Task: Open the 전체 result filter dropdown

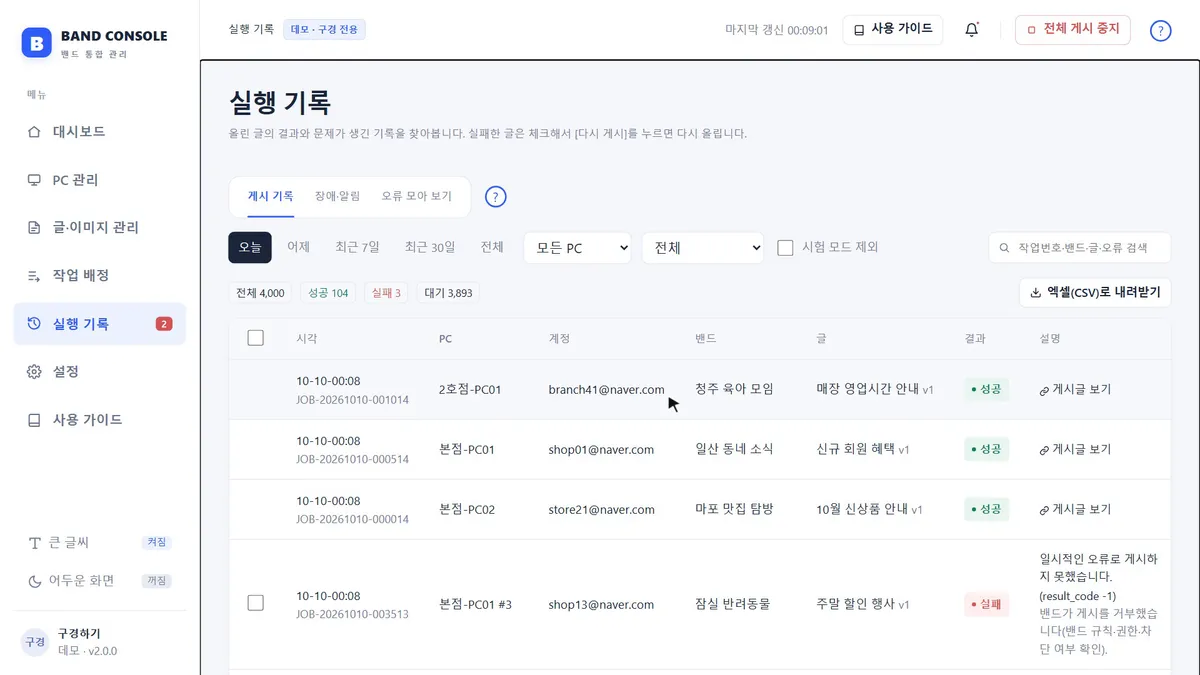Action: 703,248
